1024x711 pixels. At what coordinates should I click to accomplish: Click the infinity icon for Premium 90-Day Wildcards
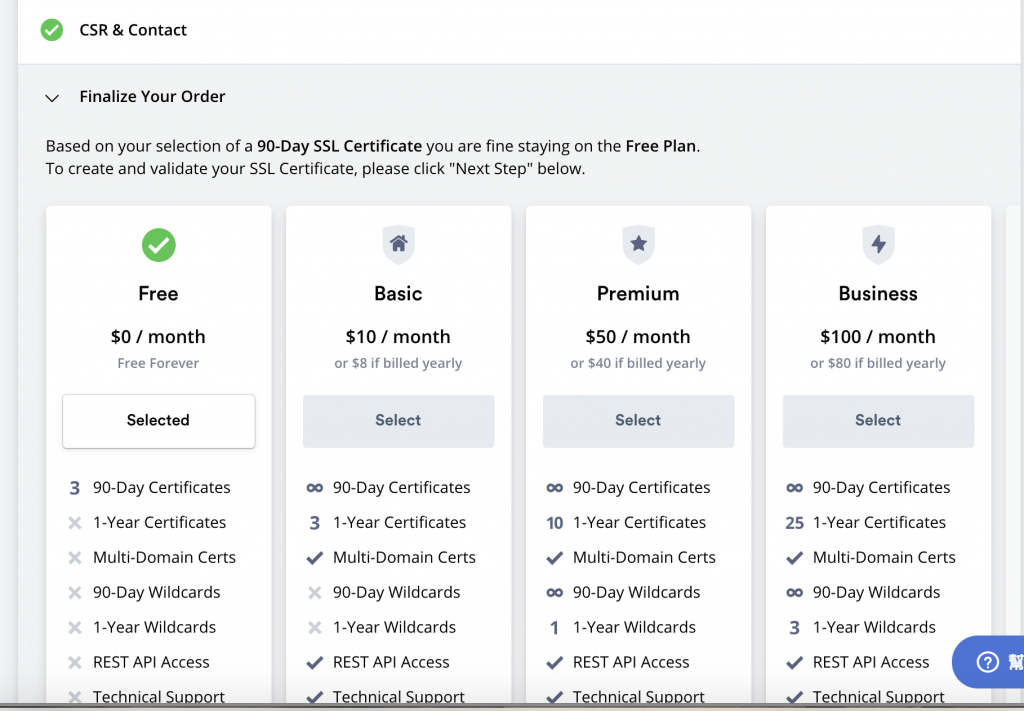click(x=554, y=593)
